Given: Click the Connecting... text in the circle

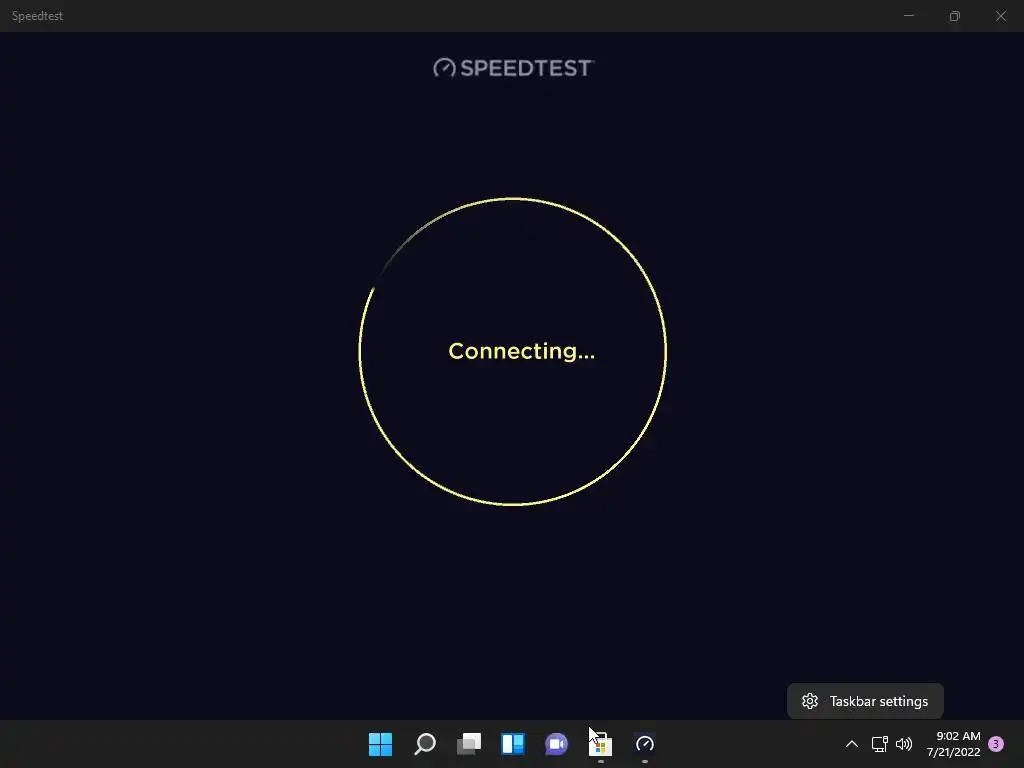Looking at the screenshot, I should [x=521, y=351].
